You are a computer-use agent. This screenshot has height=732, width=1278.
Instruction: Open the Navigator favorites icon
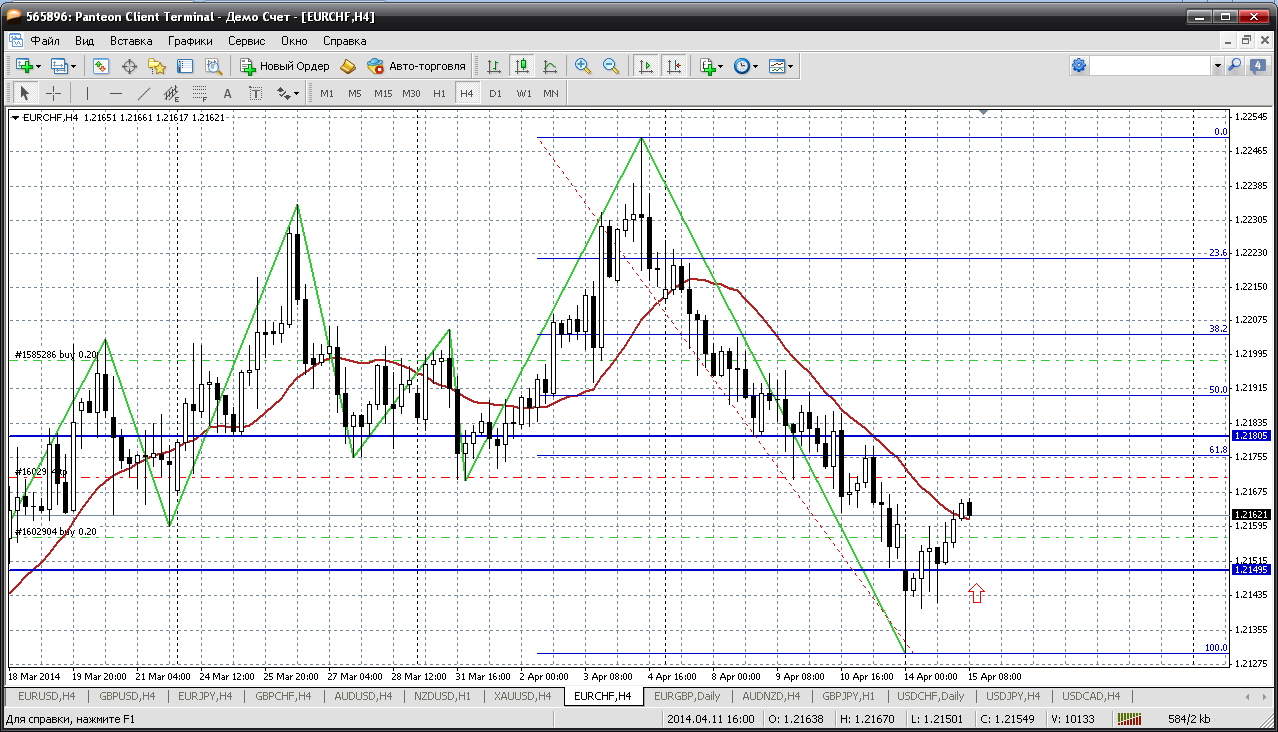click(157, 66)
